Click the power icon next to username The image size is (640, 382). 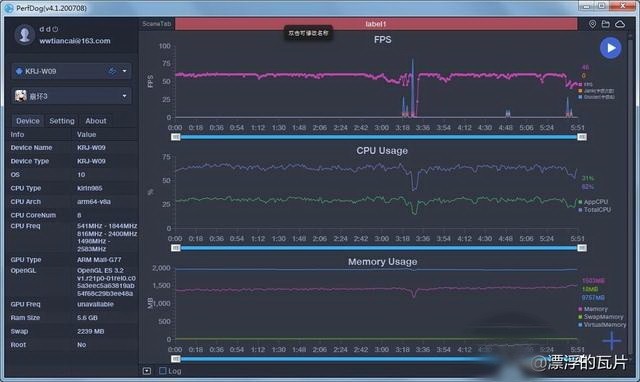tap(55, 29)
